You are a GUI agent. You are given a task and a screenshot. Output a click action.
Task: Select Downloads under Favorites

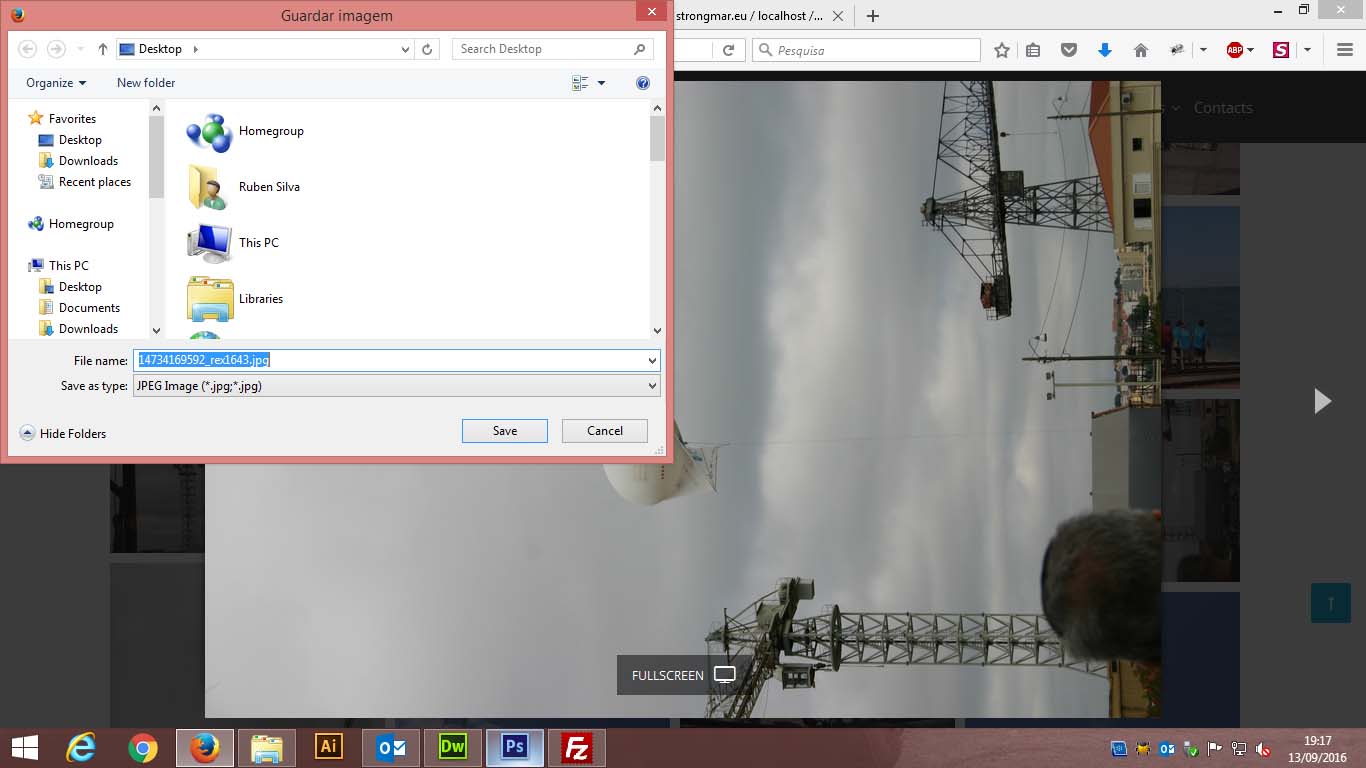pos(88,161)
